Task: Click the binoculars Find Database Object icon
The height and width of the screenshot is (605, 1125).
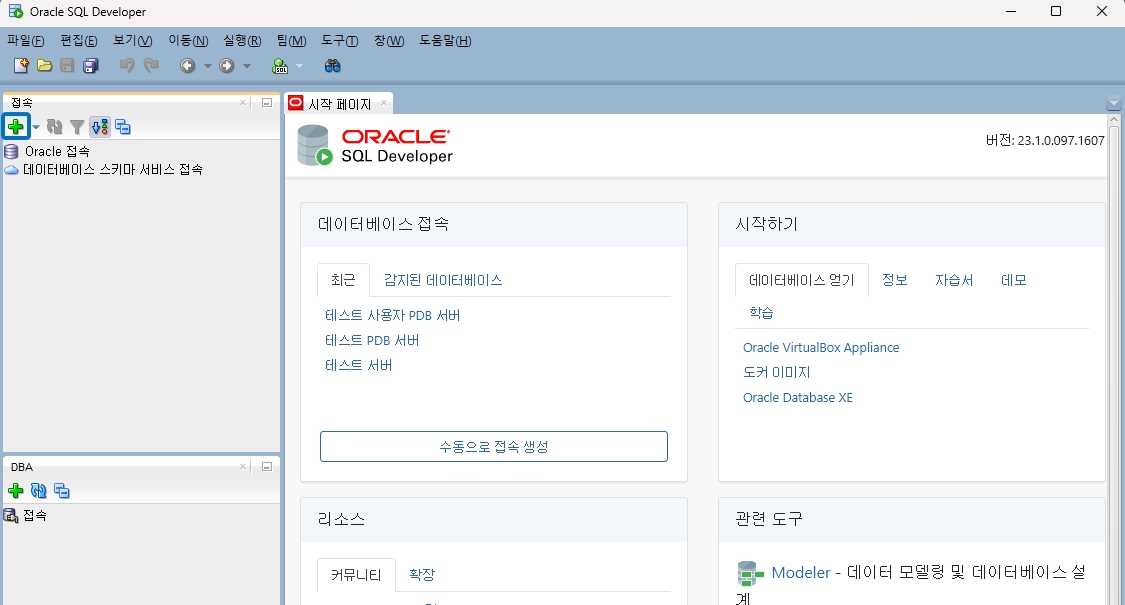Action: click(x=332, y=66)
